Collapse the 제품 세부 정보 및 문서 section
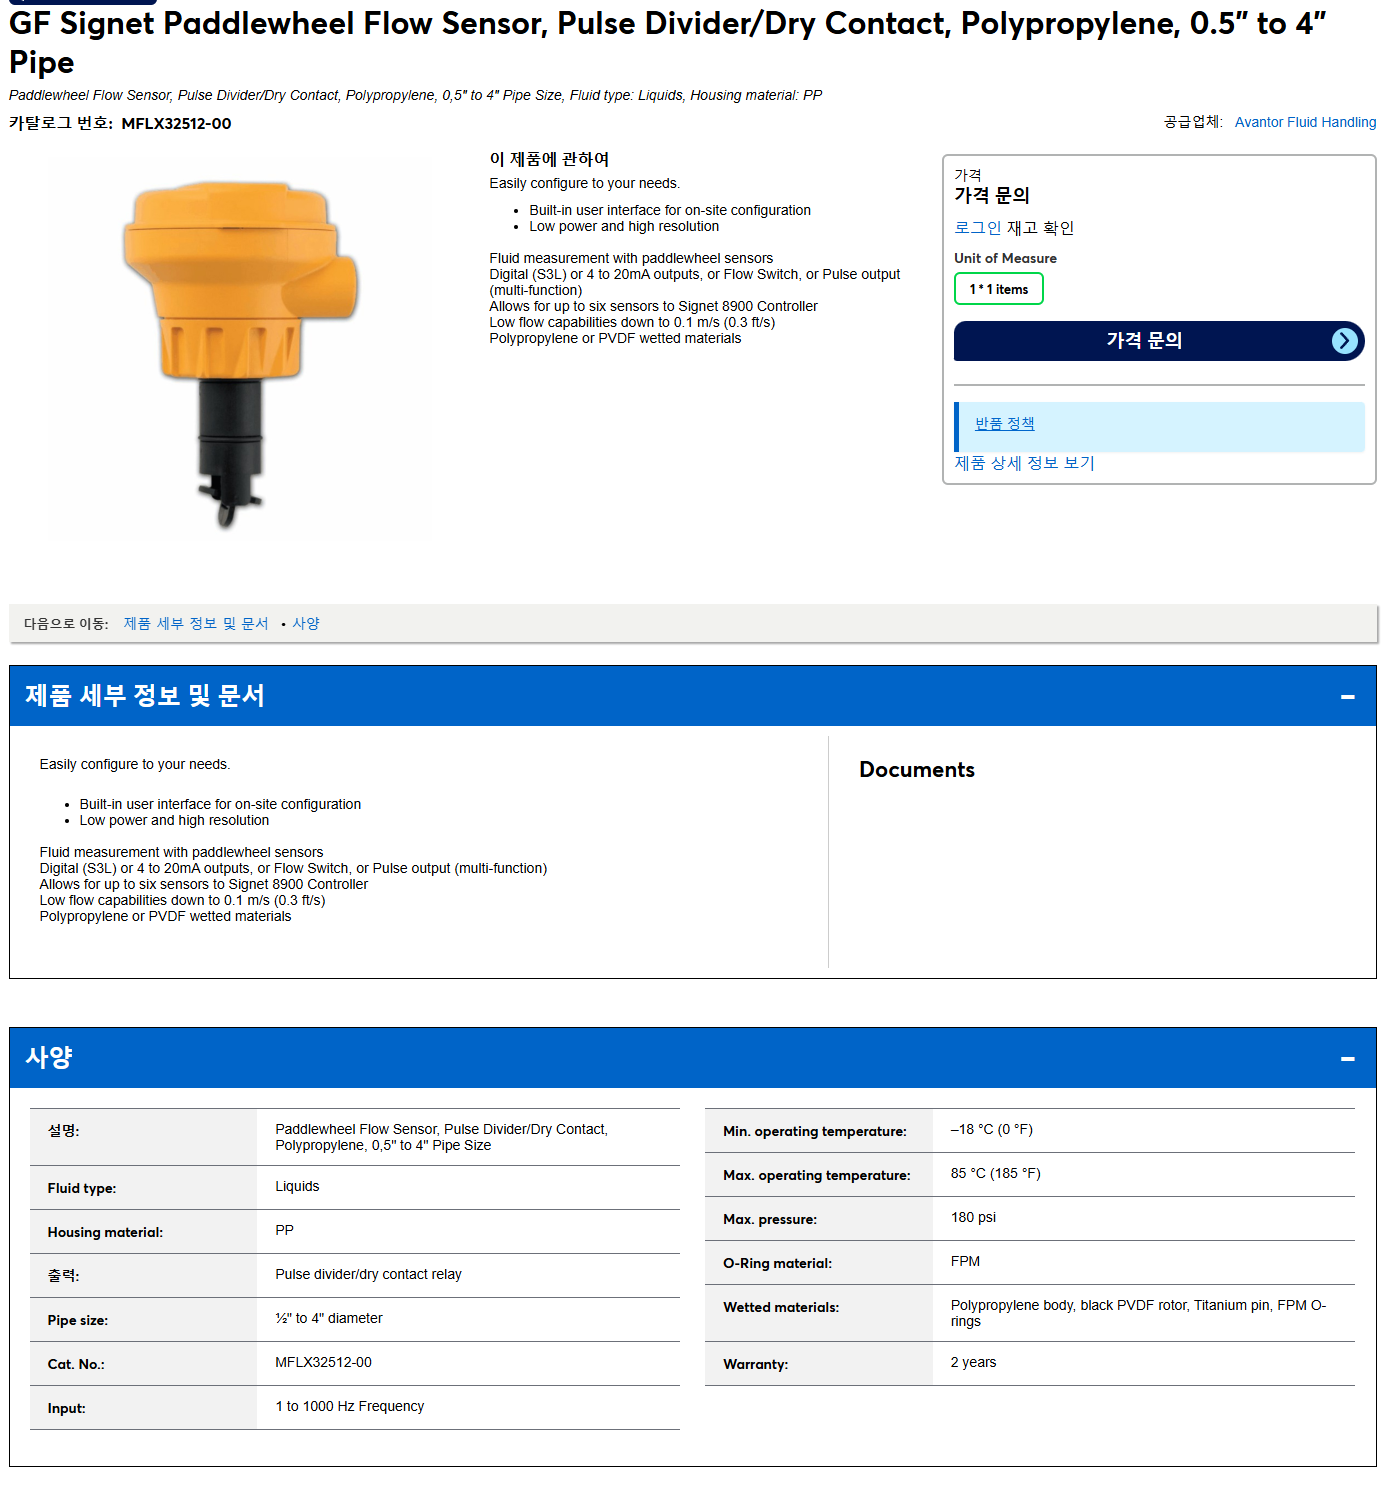This screenshot has width=1384, height=1487. click(1347, 696)
